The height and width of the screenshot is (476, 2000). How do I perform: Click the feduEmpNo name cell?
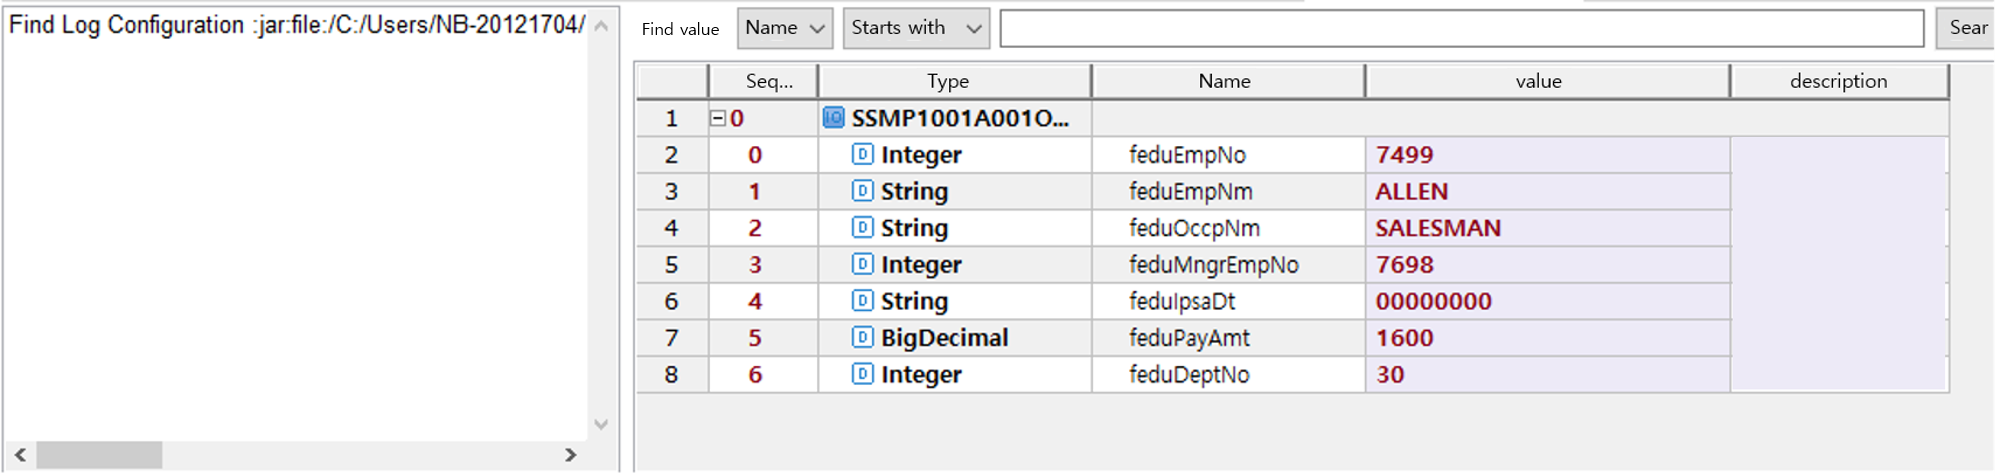pos(1228,154)
